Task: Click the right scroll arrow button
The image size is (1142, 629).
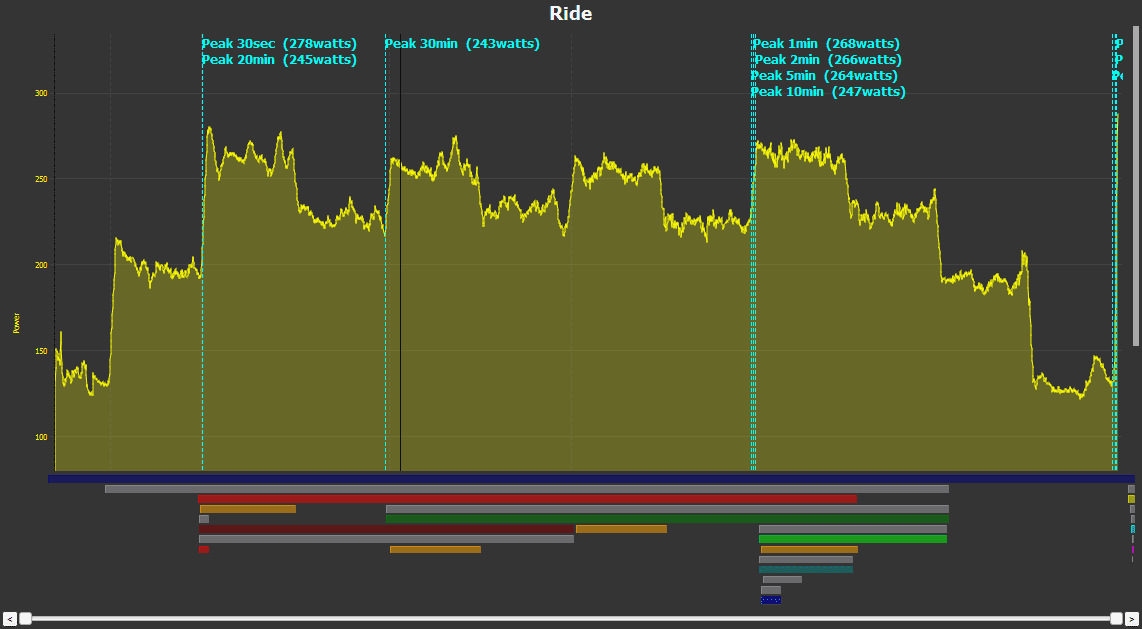Action: point(1132,619)
